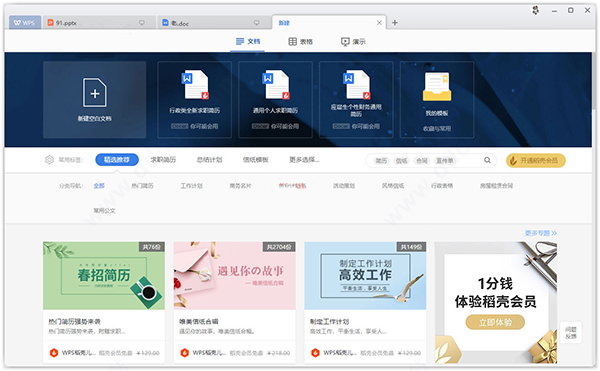Click the 共149份 count badge

411,247
